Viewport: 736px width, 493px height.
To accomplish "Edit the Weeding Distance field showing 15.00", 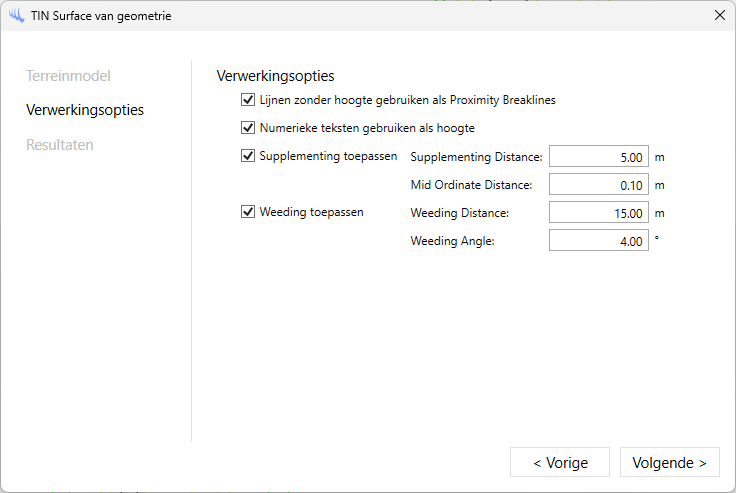I will (598, 213).
